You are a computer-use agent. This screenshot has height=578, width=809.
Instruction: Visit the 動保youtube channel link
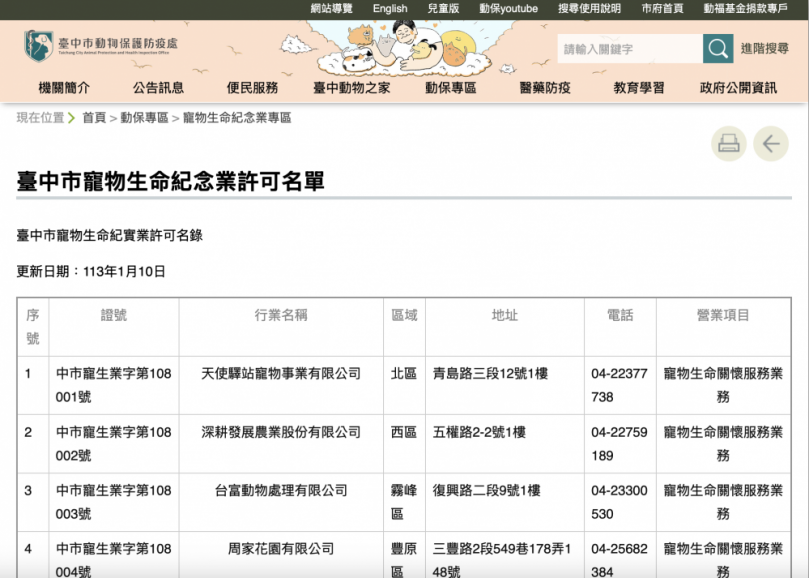click(506, 8)
